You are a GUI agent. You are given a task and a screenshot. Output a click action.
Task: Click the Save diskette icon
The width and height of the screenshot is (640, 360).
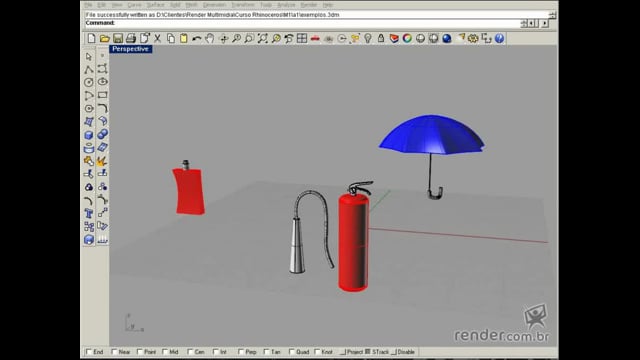(x=118, y=38)
